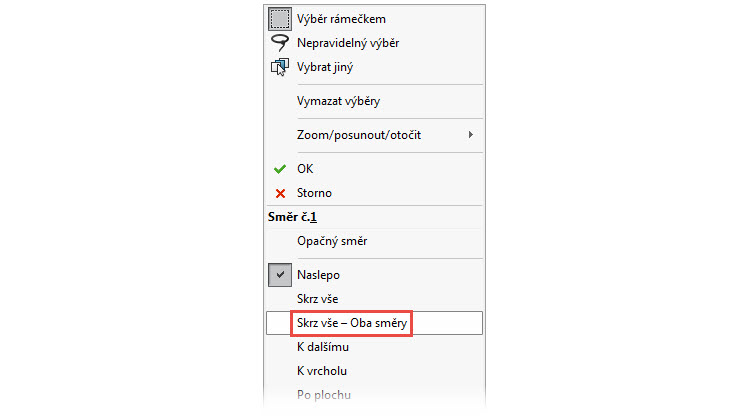Click the red Storno cross icon
Viewport: 749px width, 416px height.
(x=280, y=193)
